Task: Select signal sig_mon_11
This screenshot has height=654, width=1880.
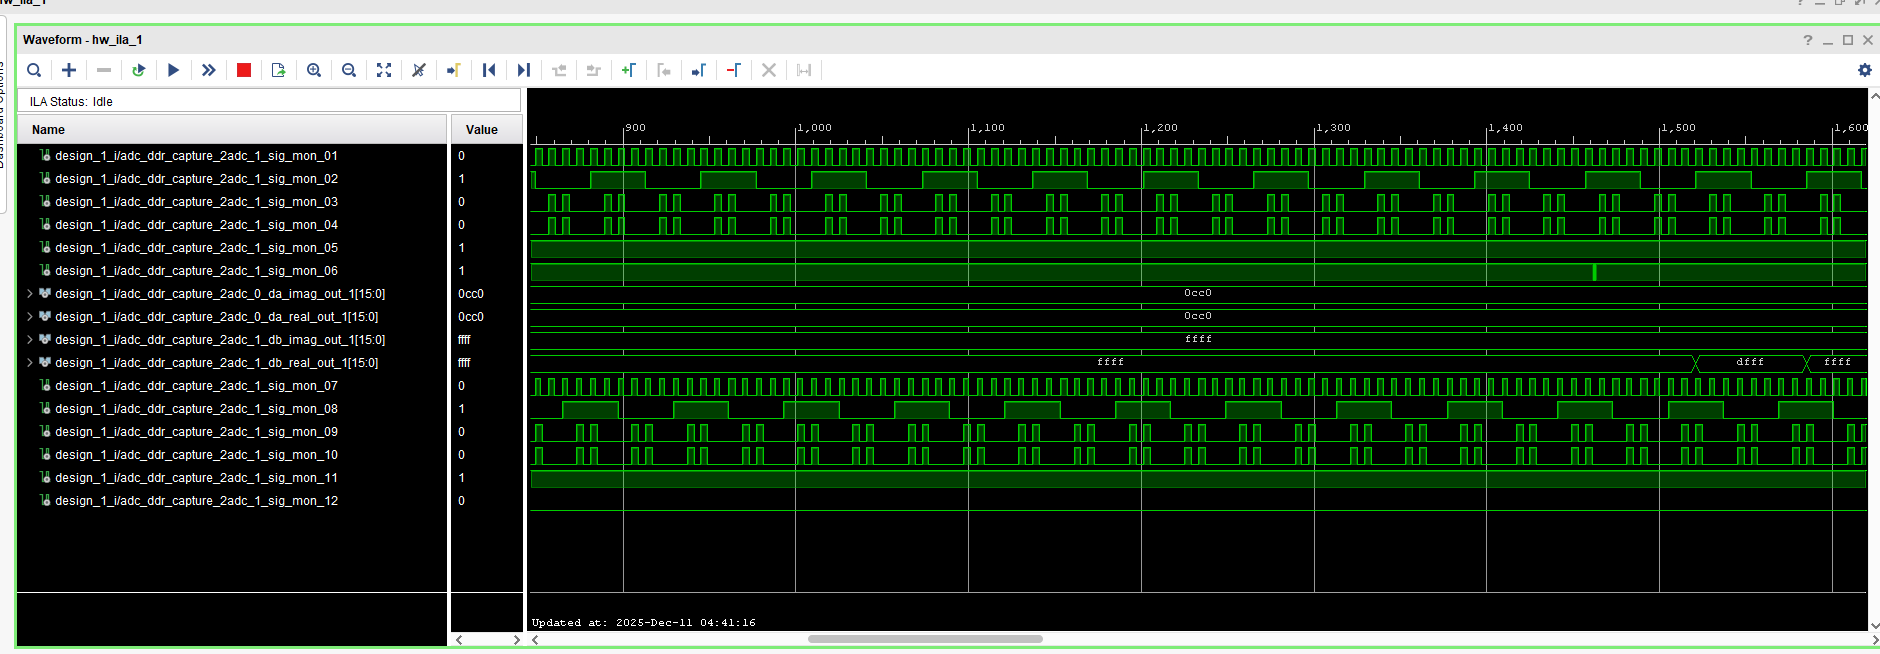Action: 196,478
